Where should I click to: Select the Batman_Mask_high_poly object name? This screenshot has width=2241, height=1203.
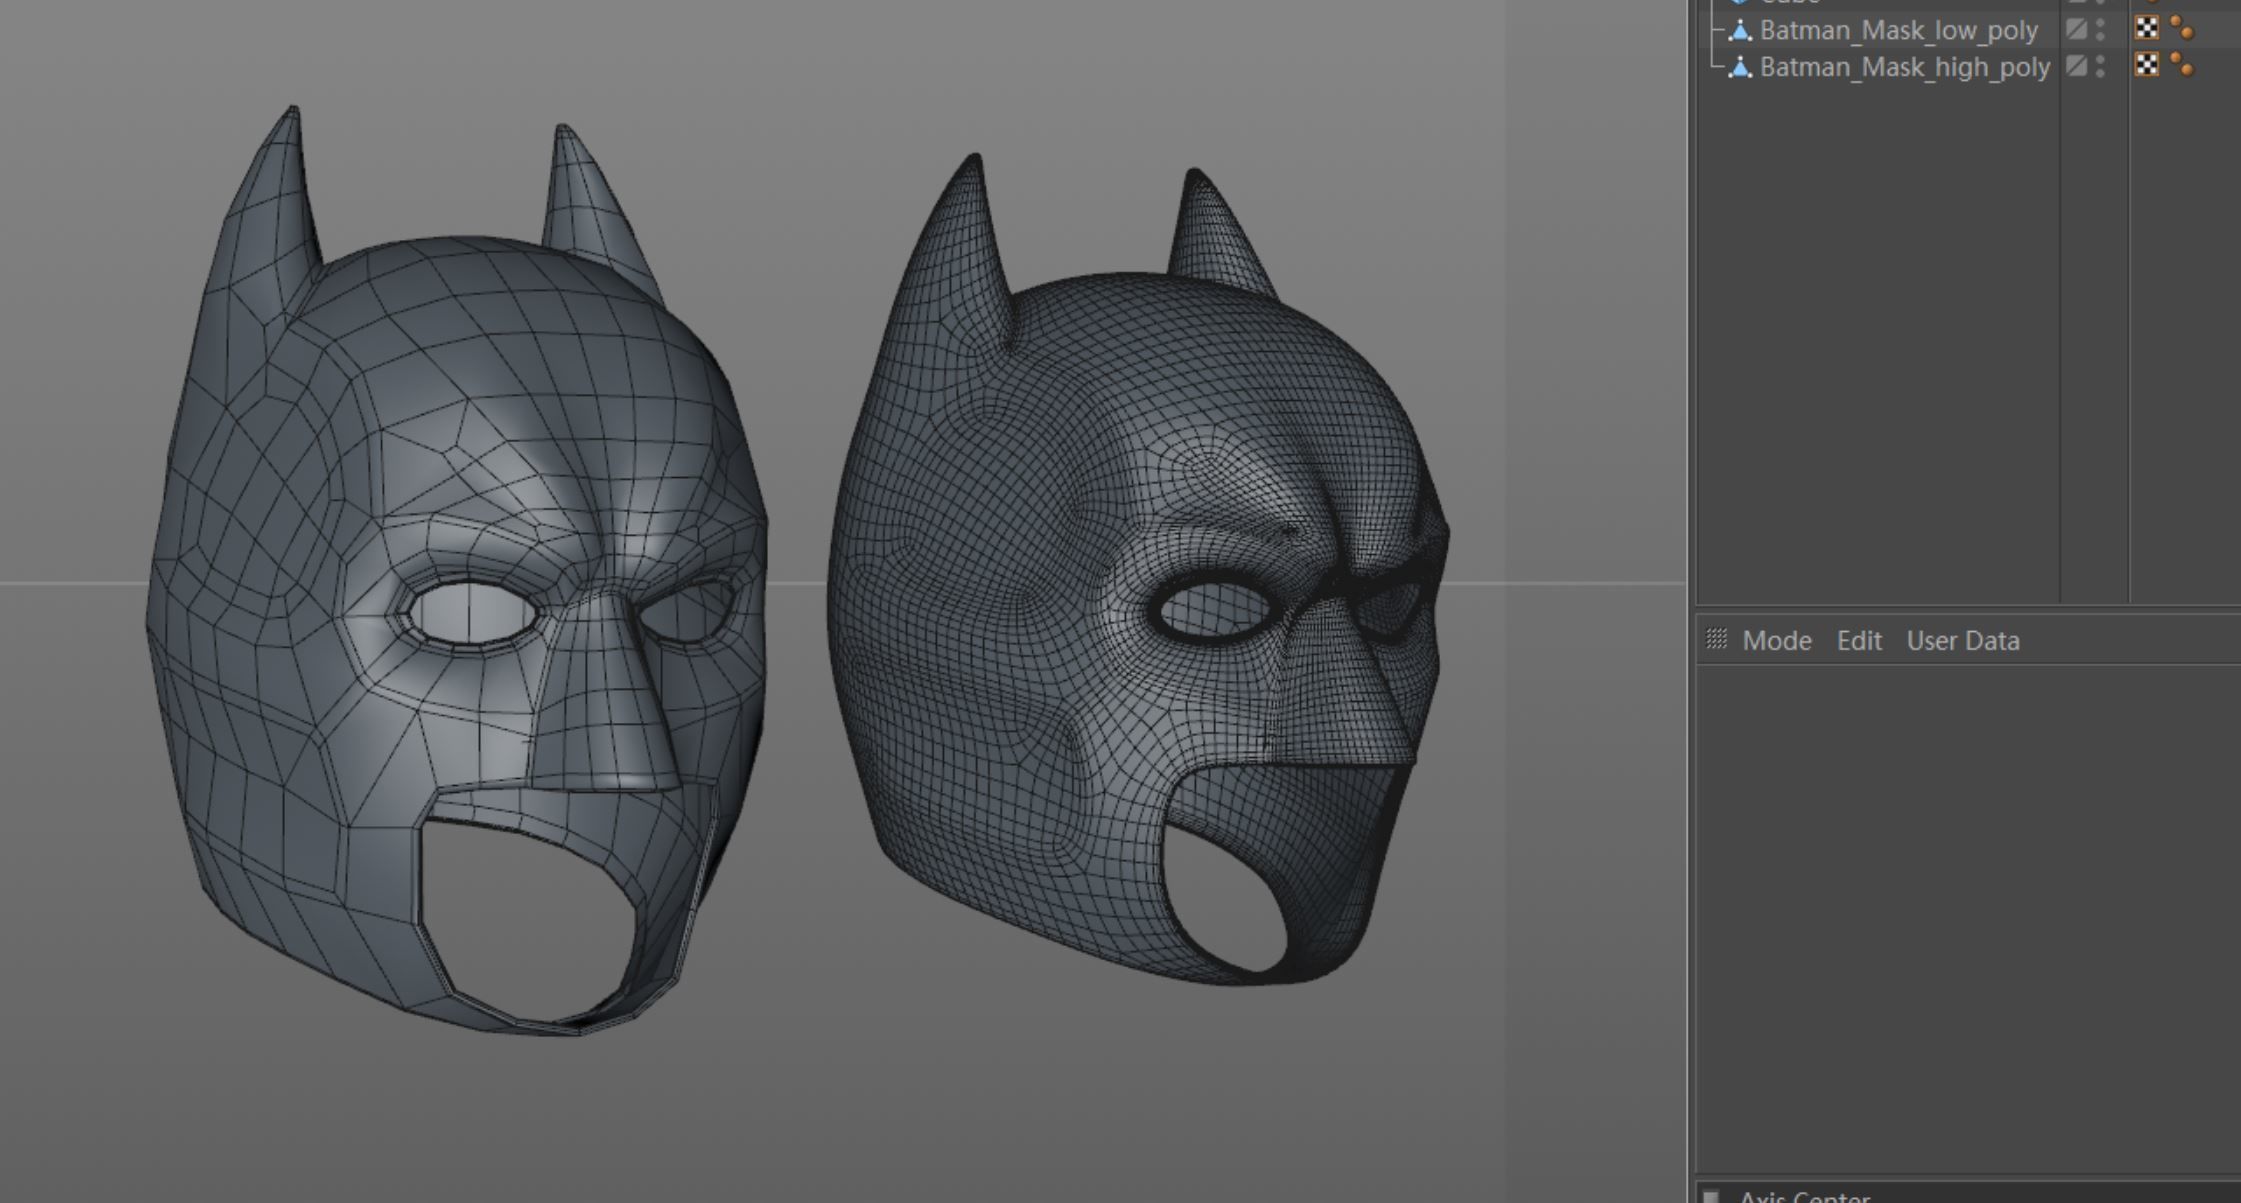coord(1904,67)
